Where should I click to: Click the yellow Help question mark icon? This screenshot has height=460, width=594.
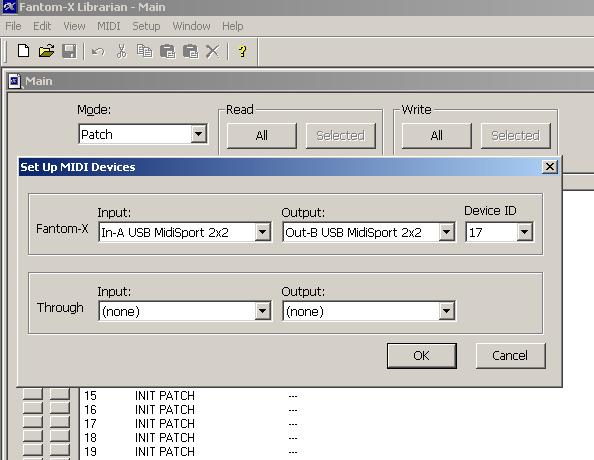242,51
